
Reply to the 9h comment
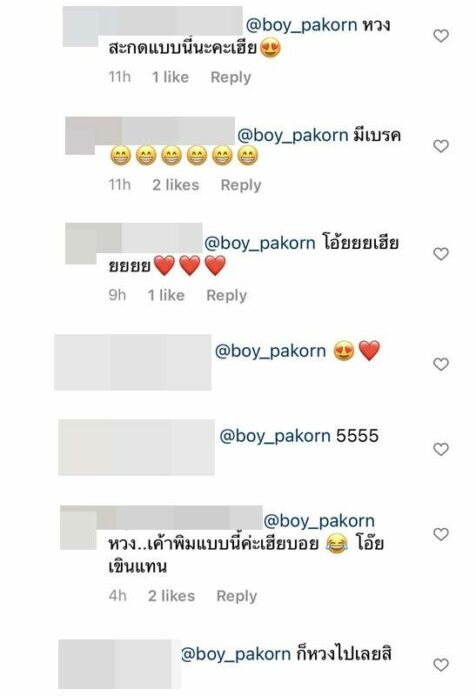pyautogui.click(x=226, y=295)
